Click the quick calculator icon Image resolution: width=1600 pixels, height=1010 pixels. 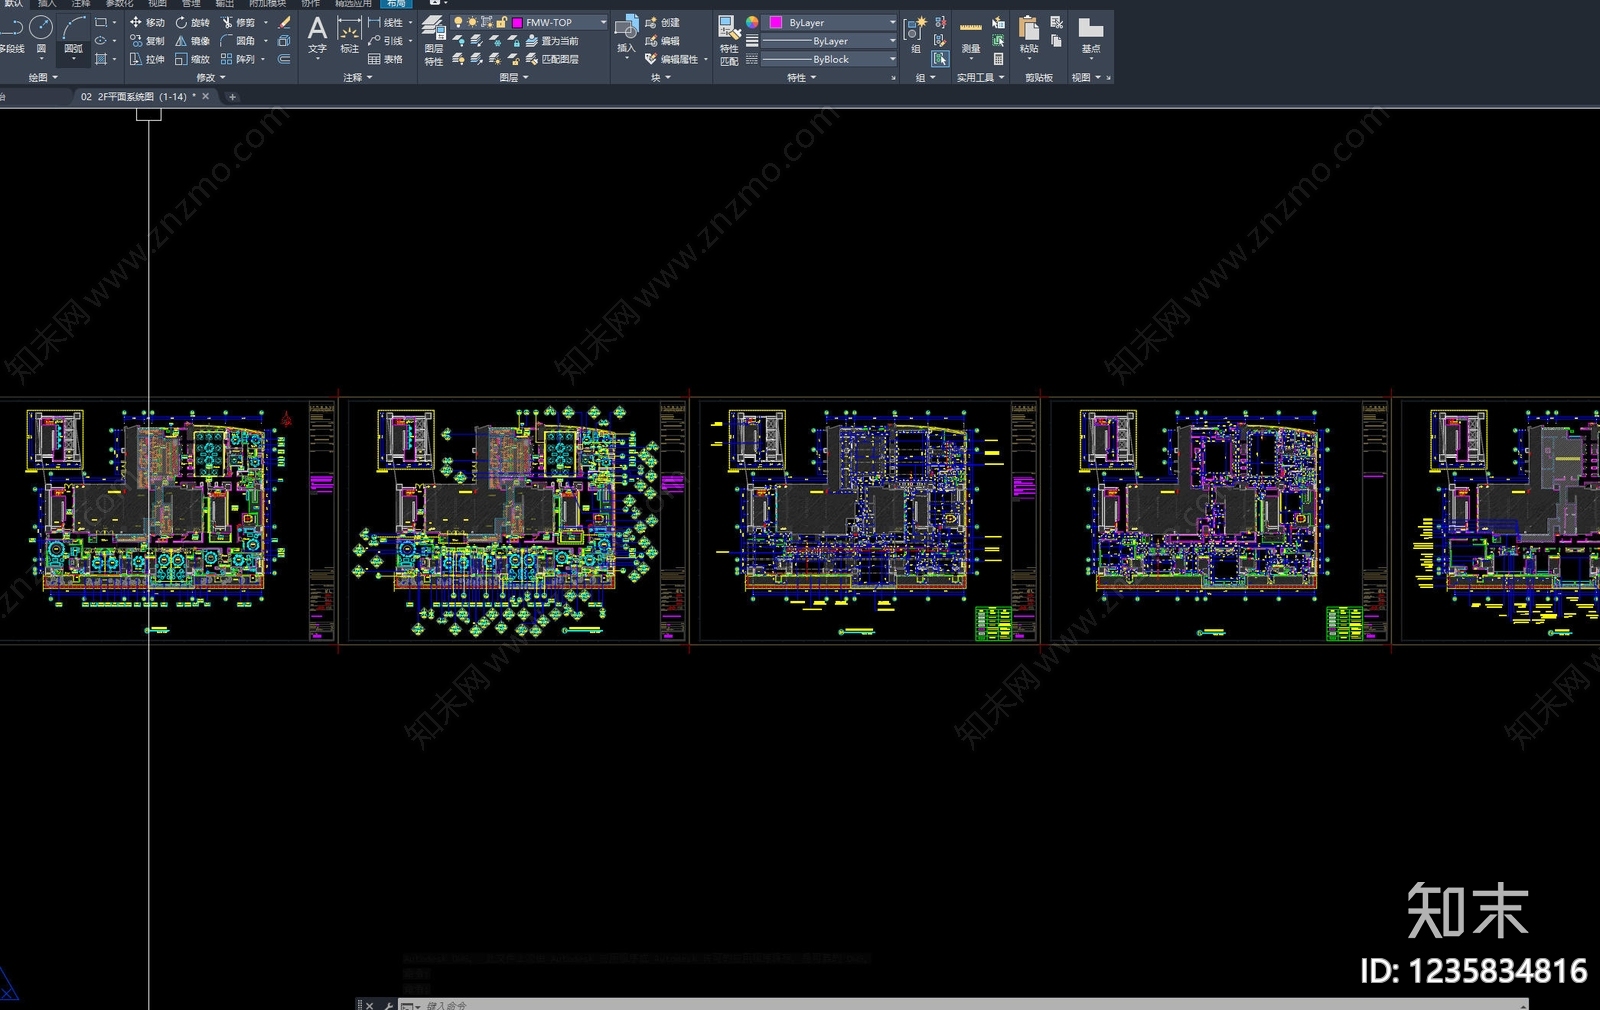pos(998,59)
